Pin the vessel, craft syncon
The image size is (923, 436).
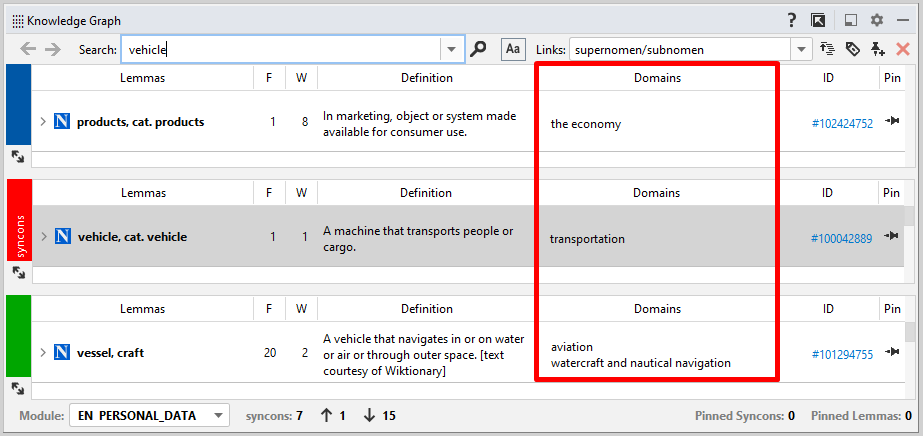(892, 353)
